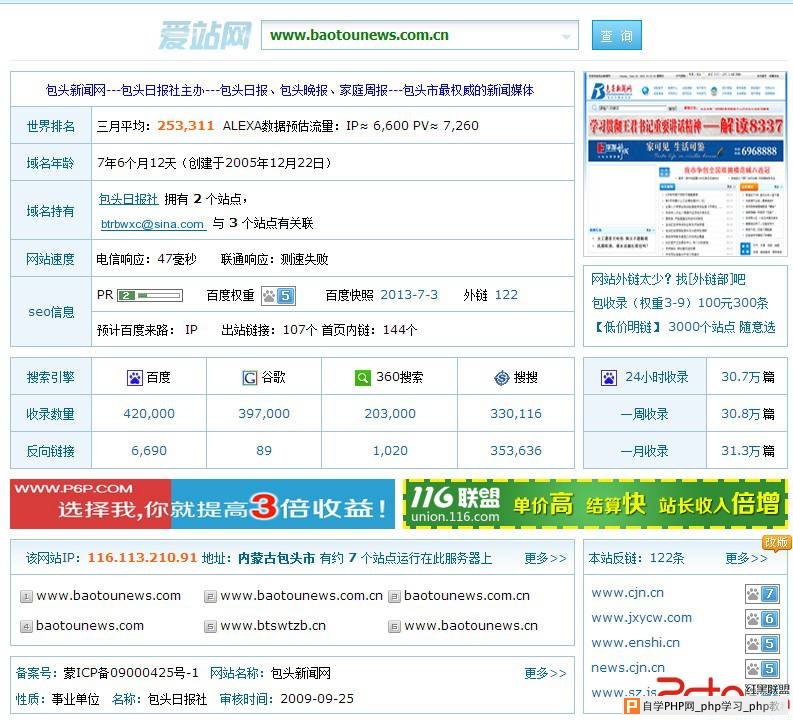Open Google backlinks value 89
Image resolution: width=793 pixels, height=720 pixels.
click(264, 451)
